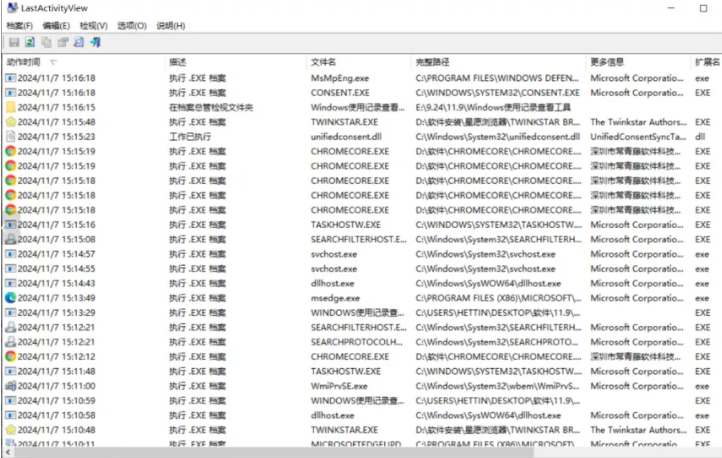Select the MsMpEng.exe row
The width and height of the screenshot is (722, 458).
tap(340, 78)
